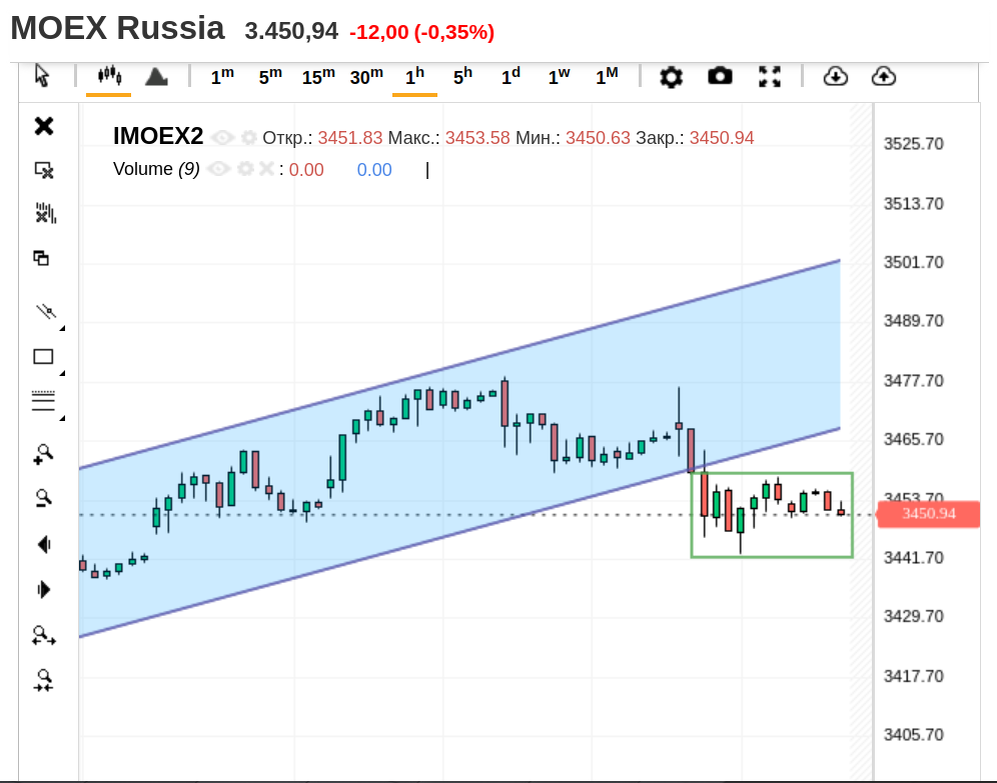Move chart right with the arrow

pos(44,590)
